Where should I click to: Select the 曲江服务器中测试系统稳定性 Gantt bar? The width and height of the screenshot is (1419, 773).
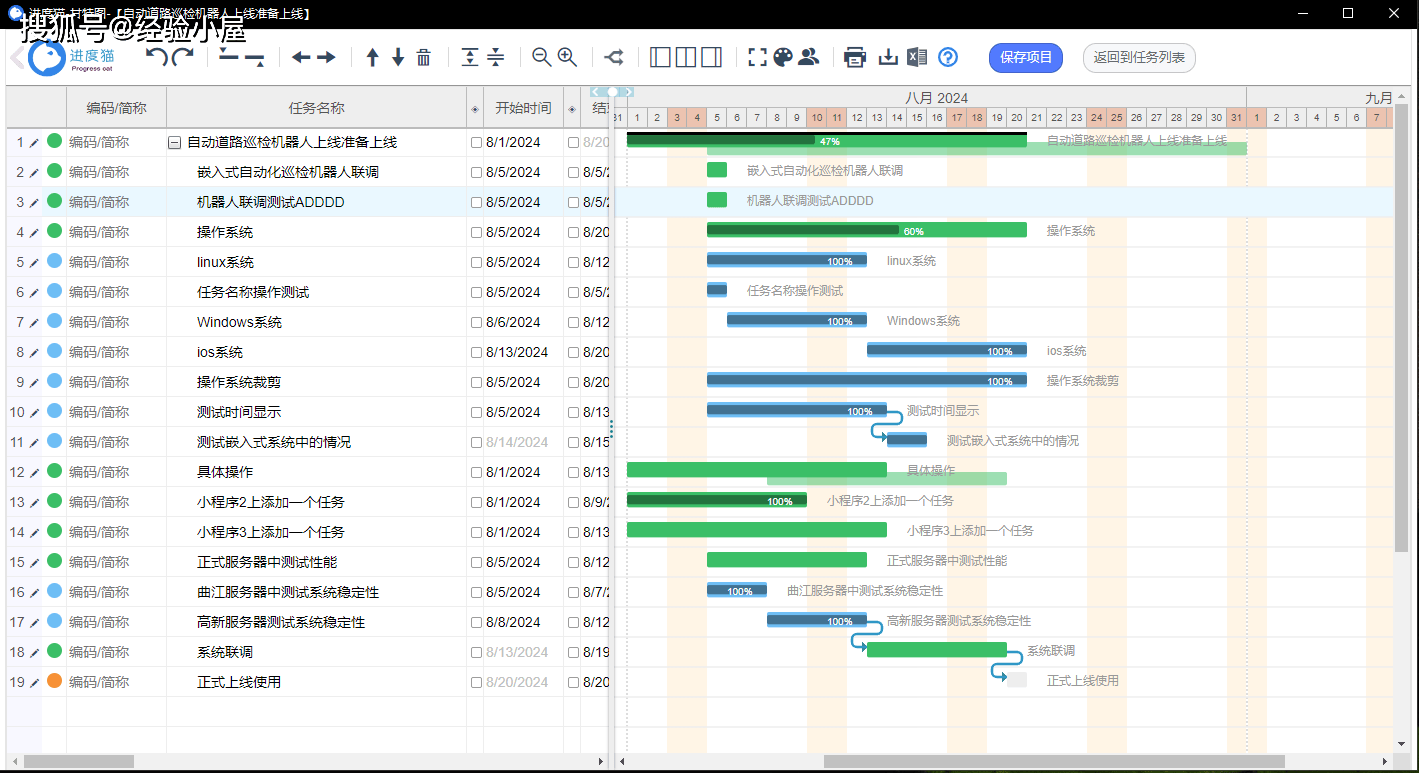[736, 590]
